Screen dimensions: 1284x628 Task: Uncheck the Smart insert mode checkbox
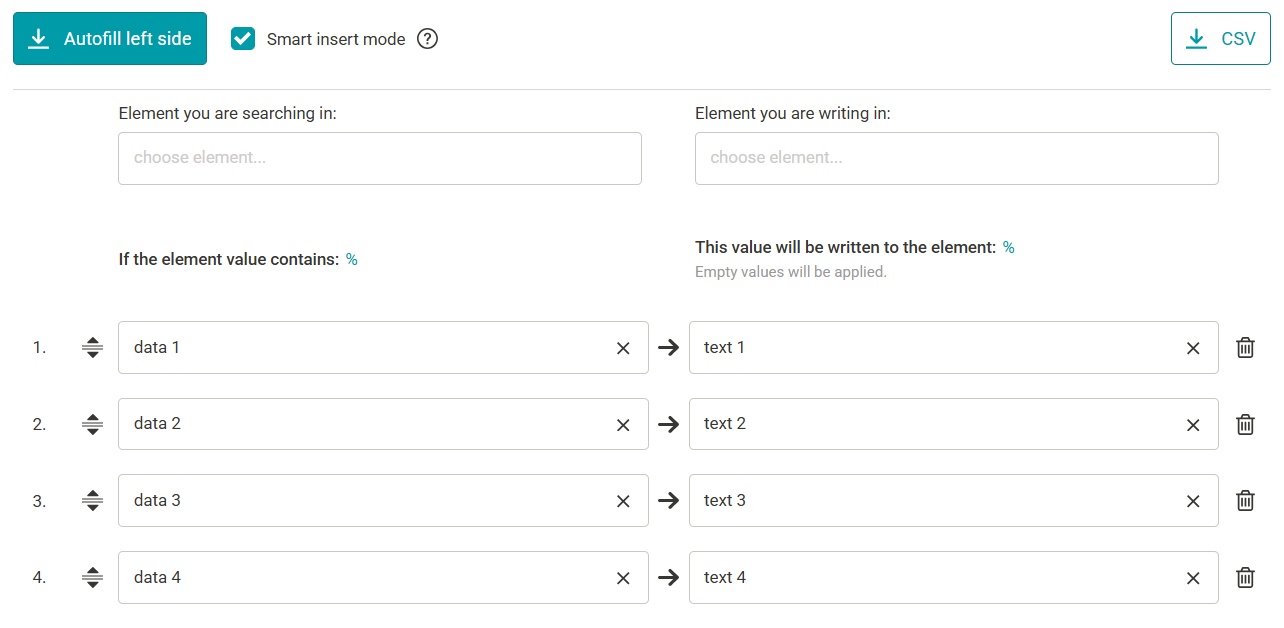coord(243,39)
